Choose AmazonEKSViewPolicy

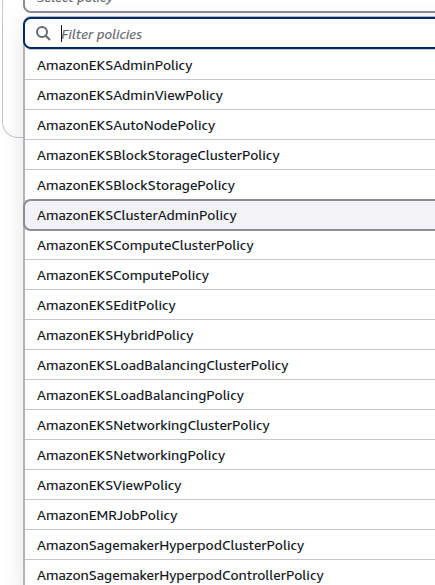point(230,485)
